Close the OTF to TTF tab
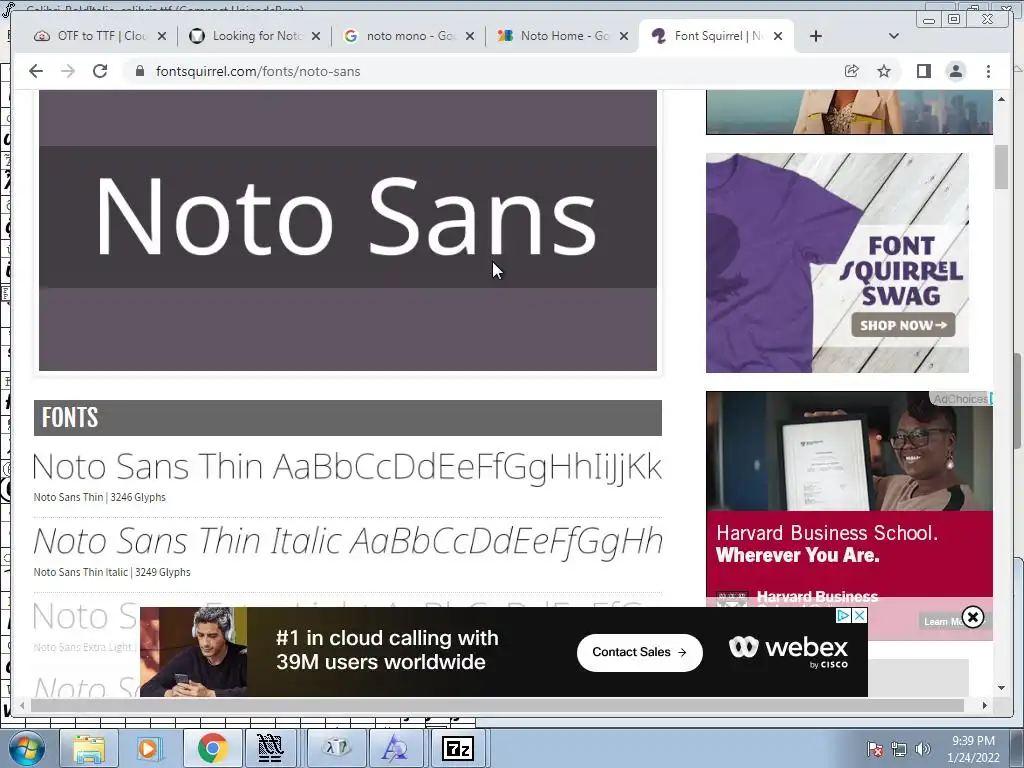The height and width of the screenshot is (768, 1024). pos(162,36)
